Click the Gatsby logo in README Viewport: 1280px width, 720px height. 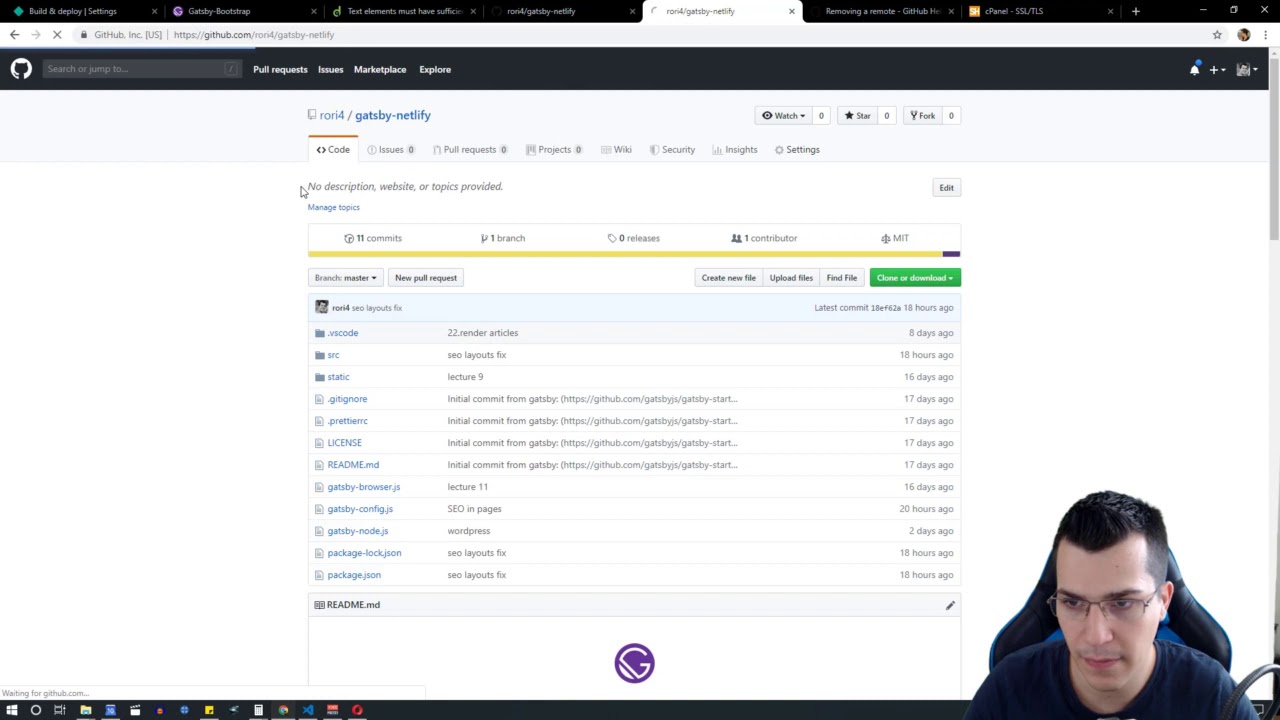pyautogui.click(x=634, y=663)
